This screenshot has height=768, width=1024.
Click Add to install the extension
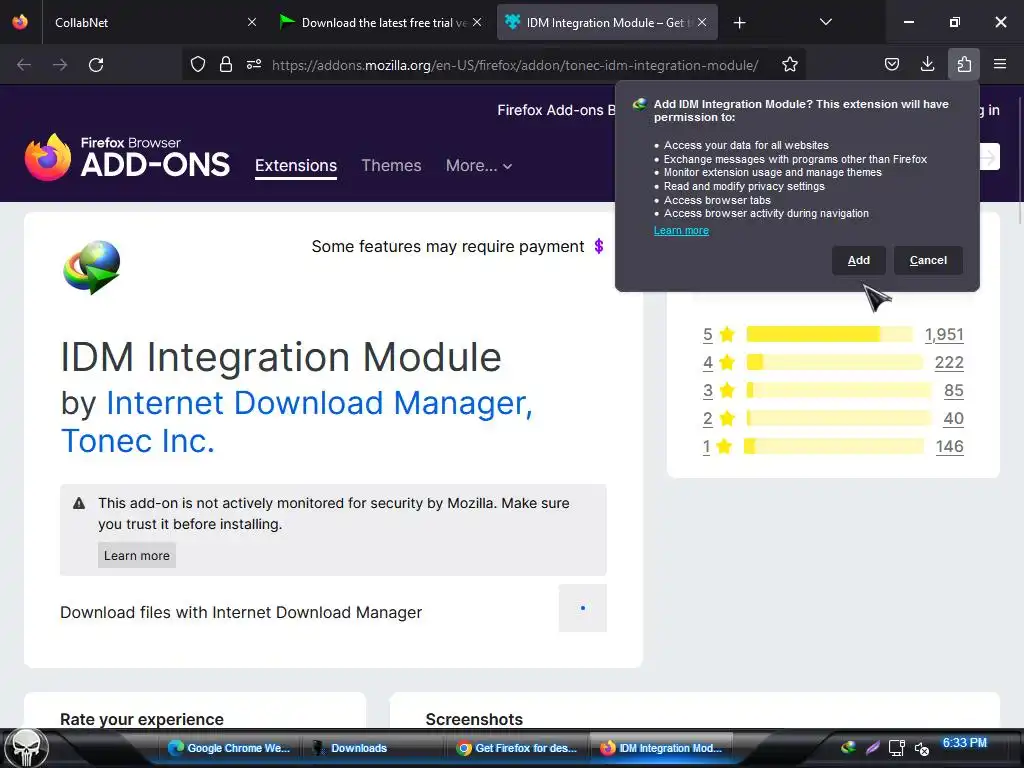pyautogui.click(x=858, y=260)
